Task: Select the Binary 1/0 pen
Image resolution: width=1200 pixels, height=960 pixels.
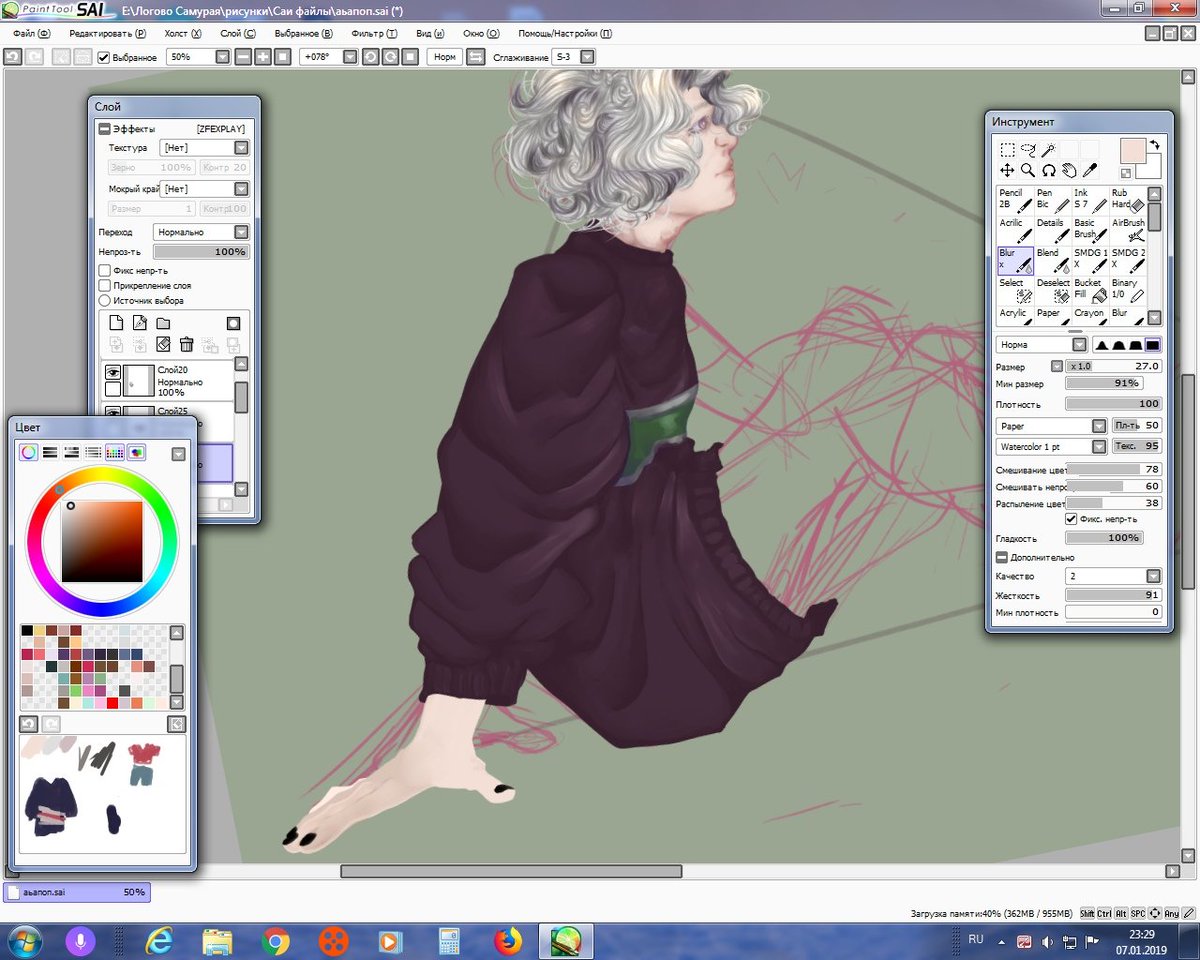Action: (x=1128, y=290)
